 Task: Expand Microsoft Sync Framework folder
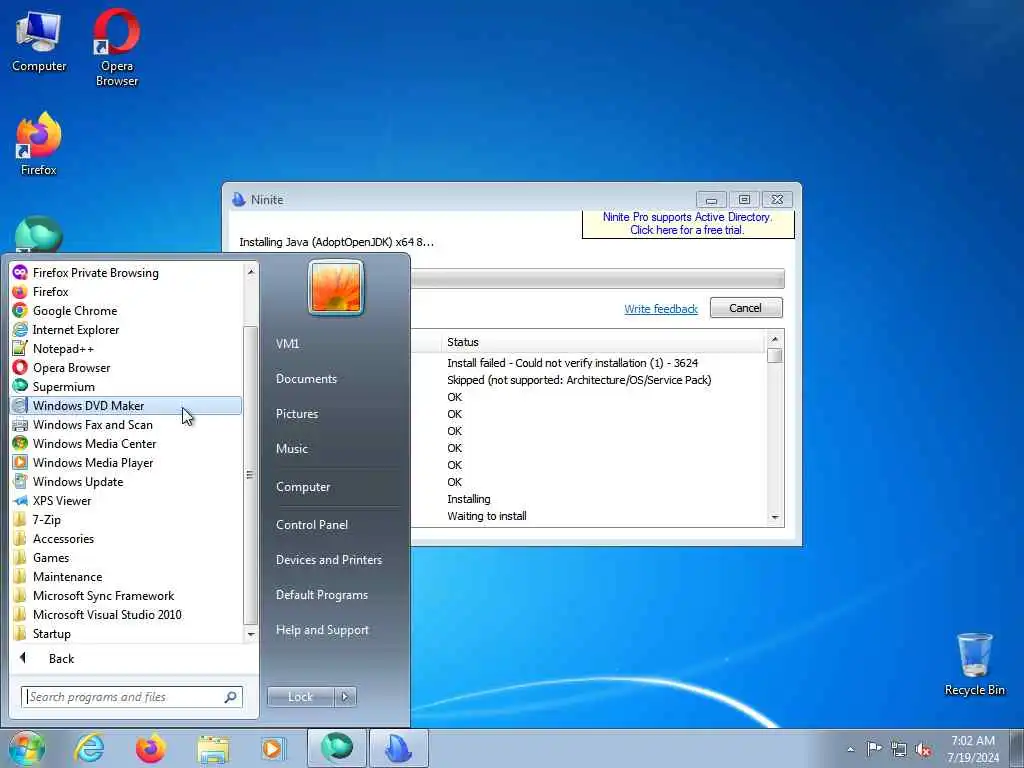[126, 596]
